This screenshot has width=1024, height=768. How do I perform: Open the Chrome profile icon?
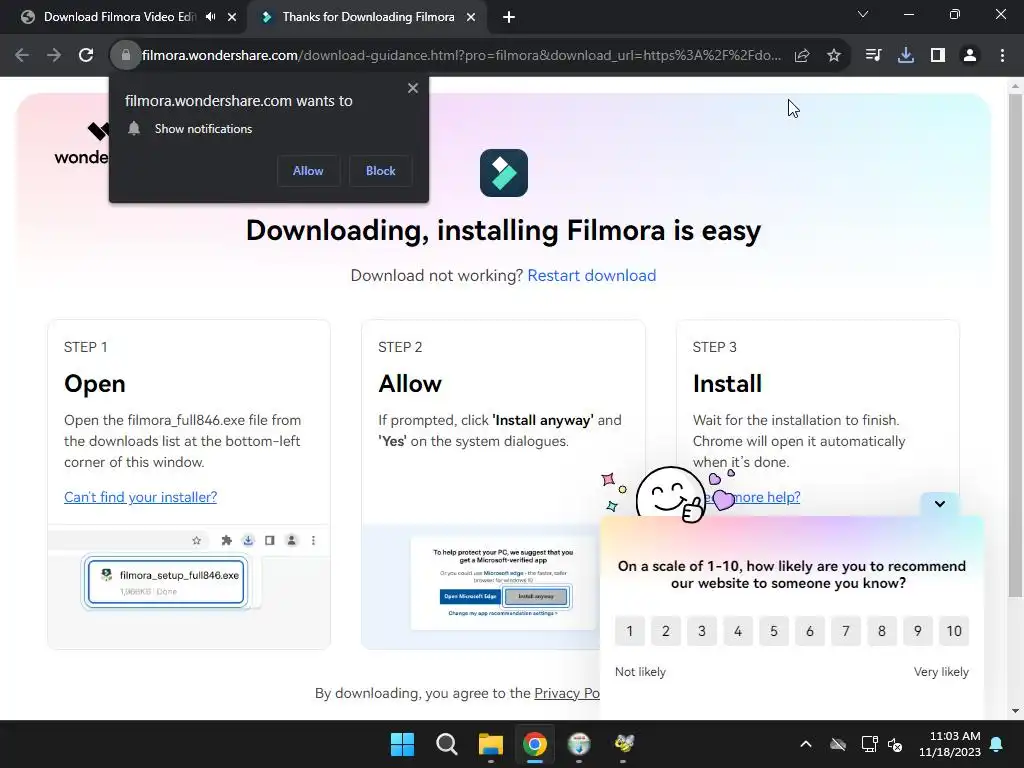(x=970, y=56)
